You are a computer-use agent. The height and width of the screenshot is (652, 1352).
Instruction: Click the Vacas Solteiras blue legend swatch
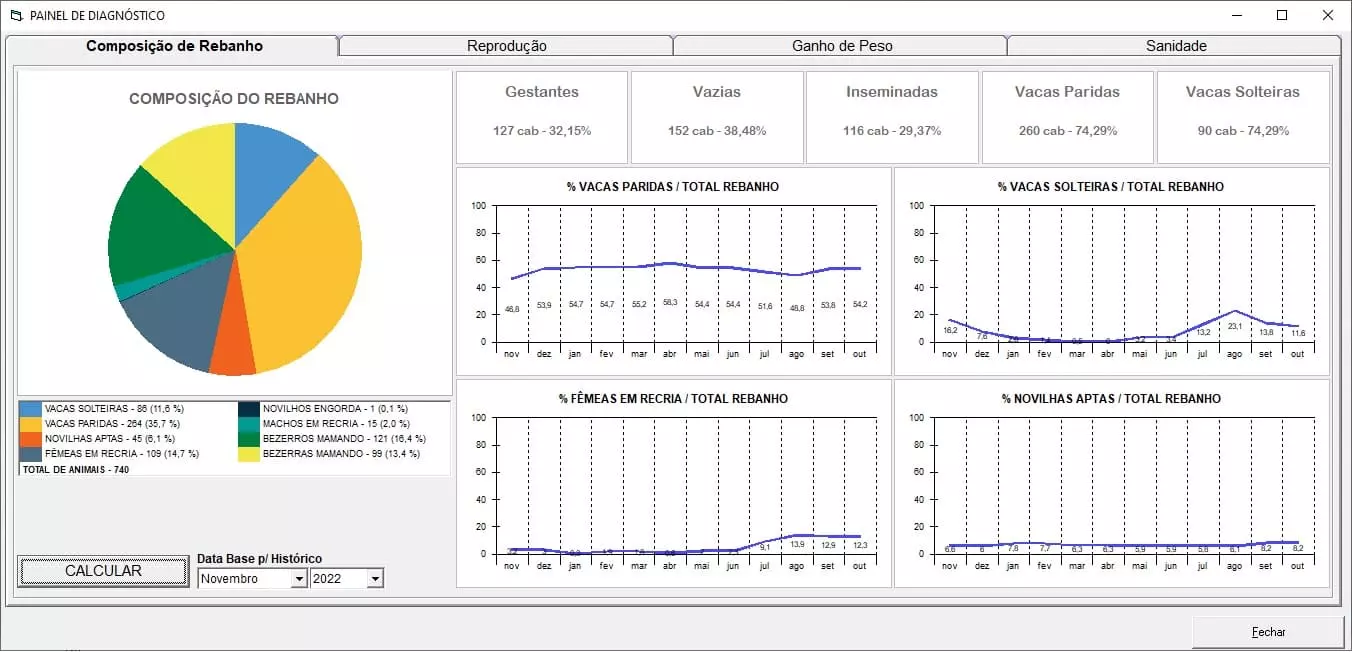point(31,409)
